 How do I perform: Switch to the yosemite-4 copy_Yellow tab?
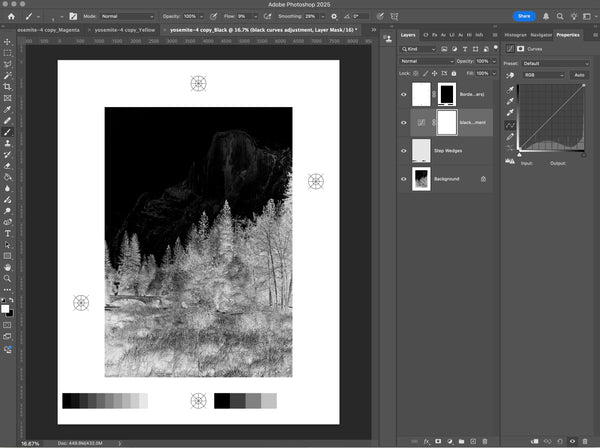pos(125,30)
